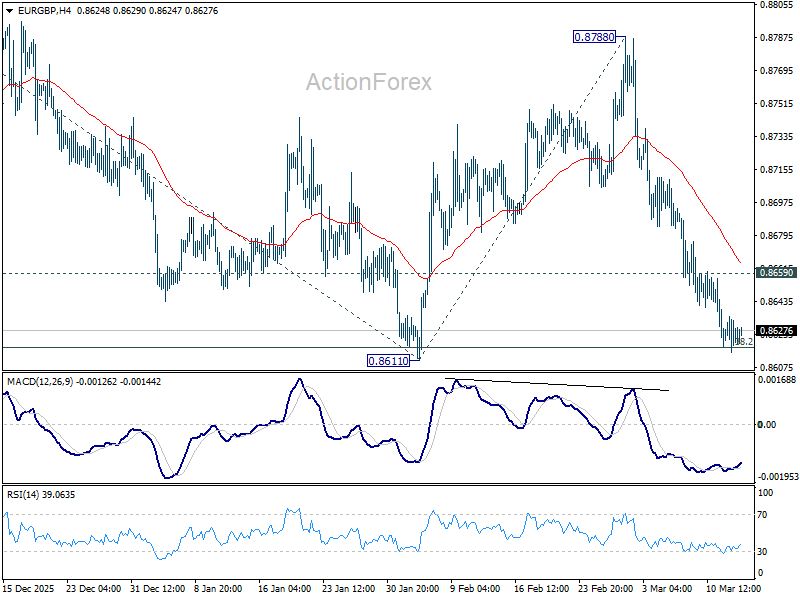
Task: Click the 23 Jan 12:00 time axis label
Action: tap(349, 588)
